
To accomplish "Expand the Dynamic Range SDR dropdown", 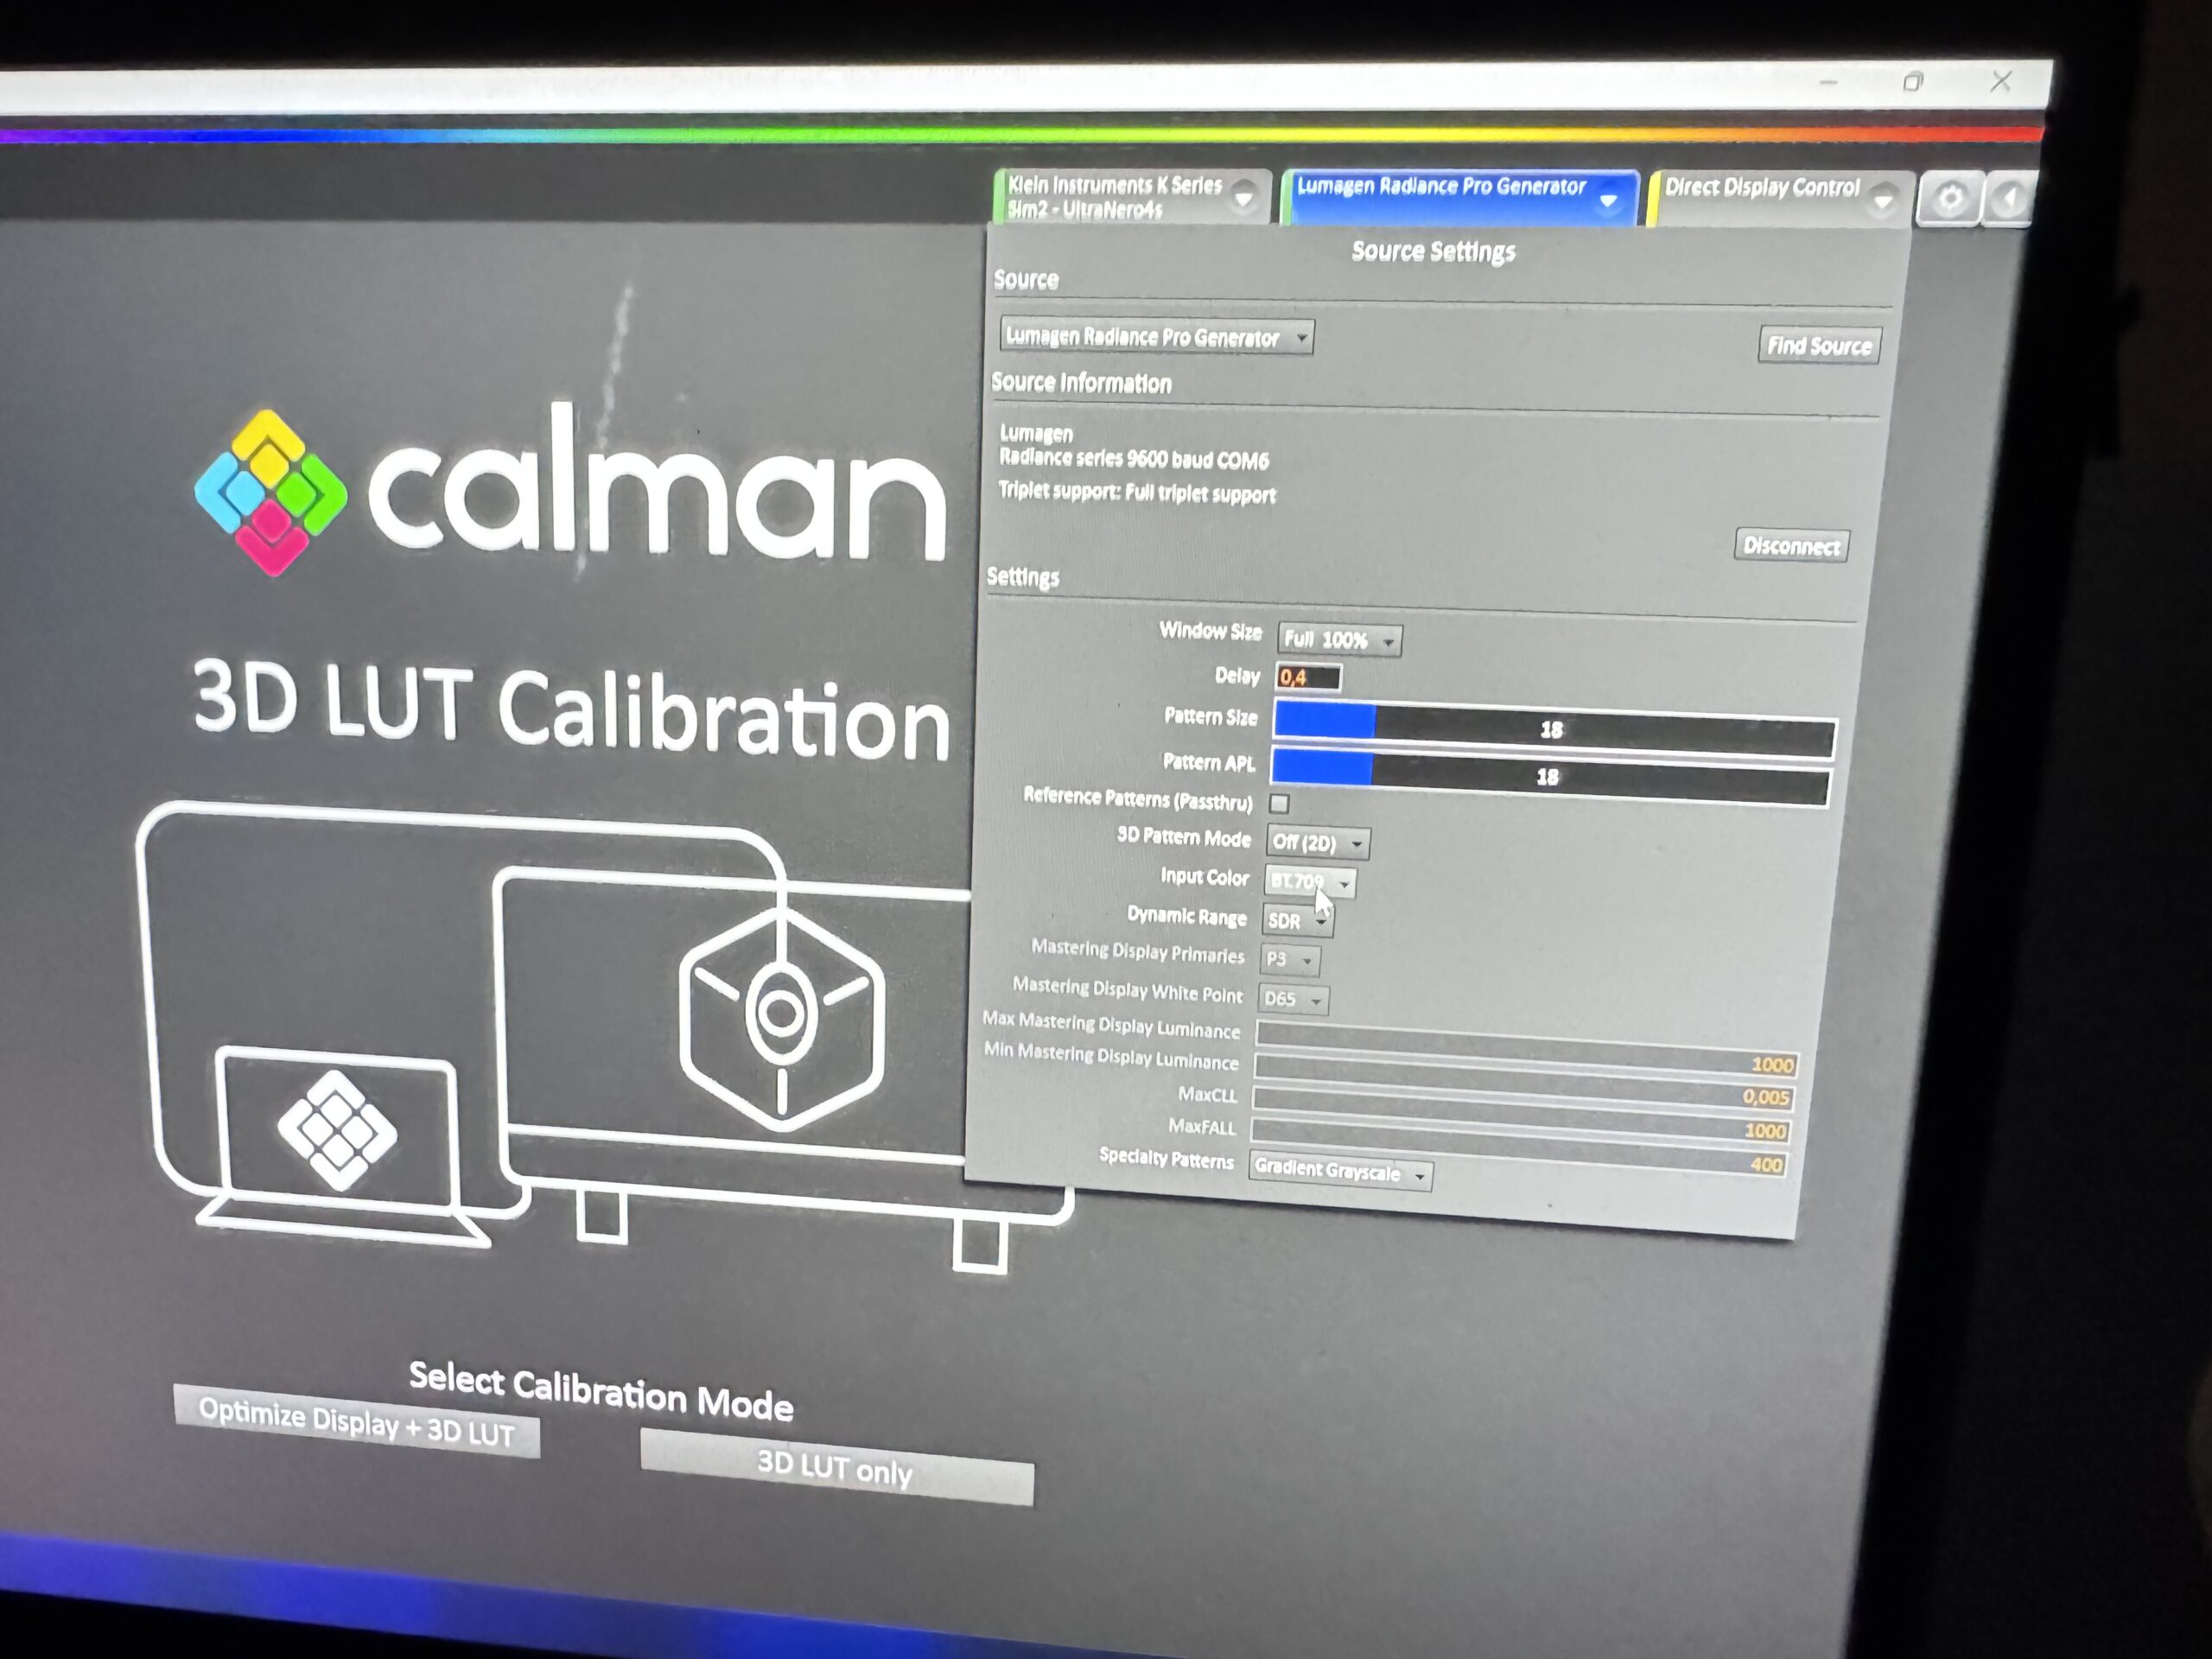I will (1296, 920).
